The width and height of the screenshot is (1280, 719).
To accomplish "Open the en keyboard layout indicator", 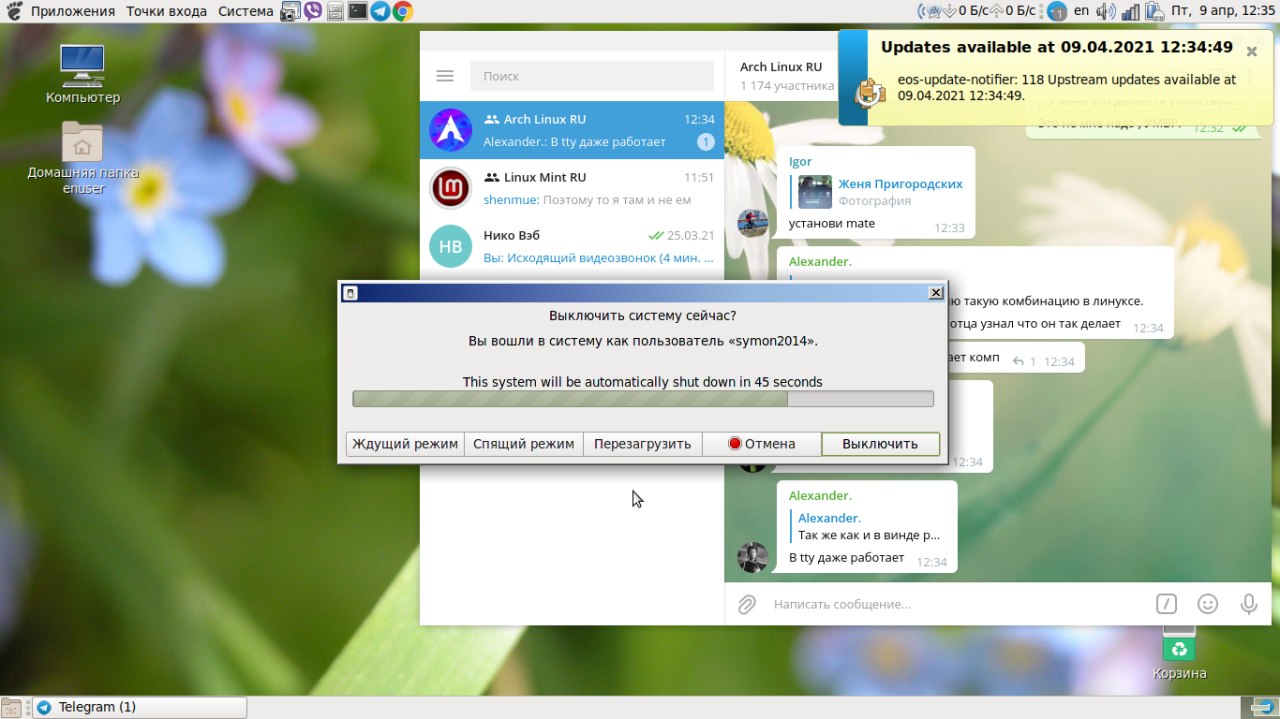I will click(x=1082, y=12).
